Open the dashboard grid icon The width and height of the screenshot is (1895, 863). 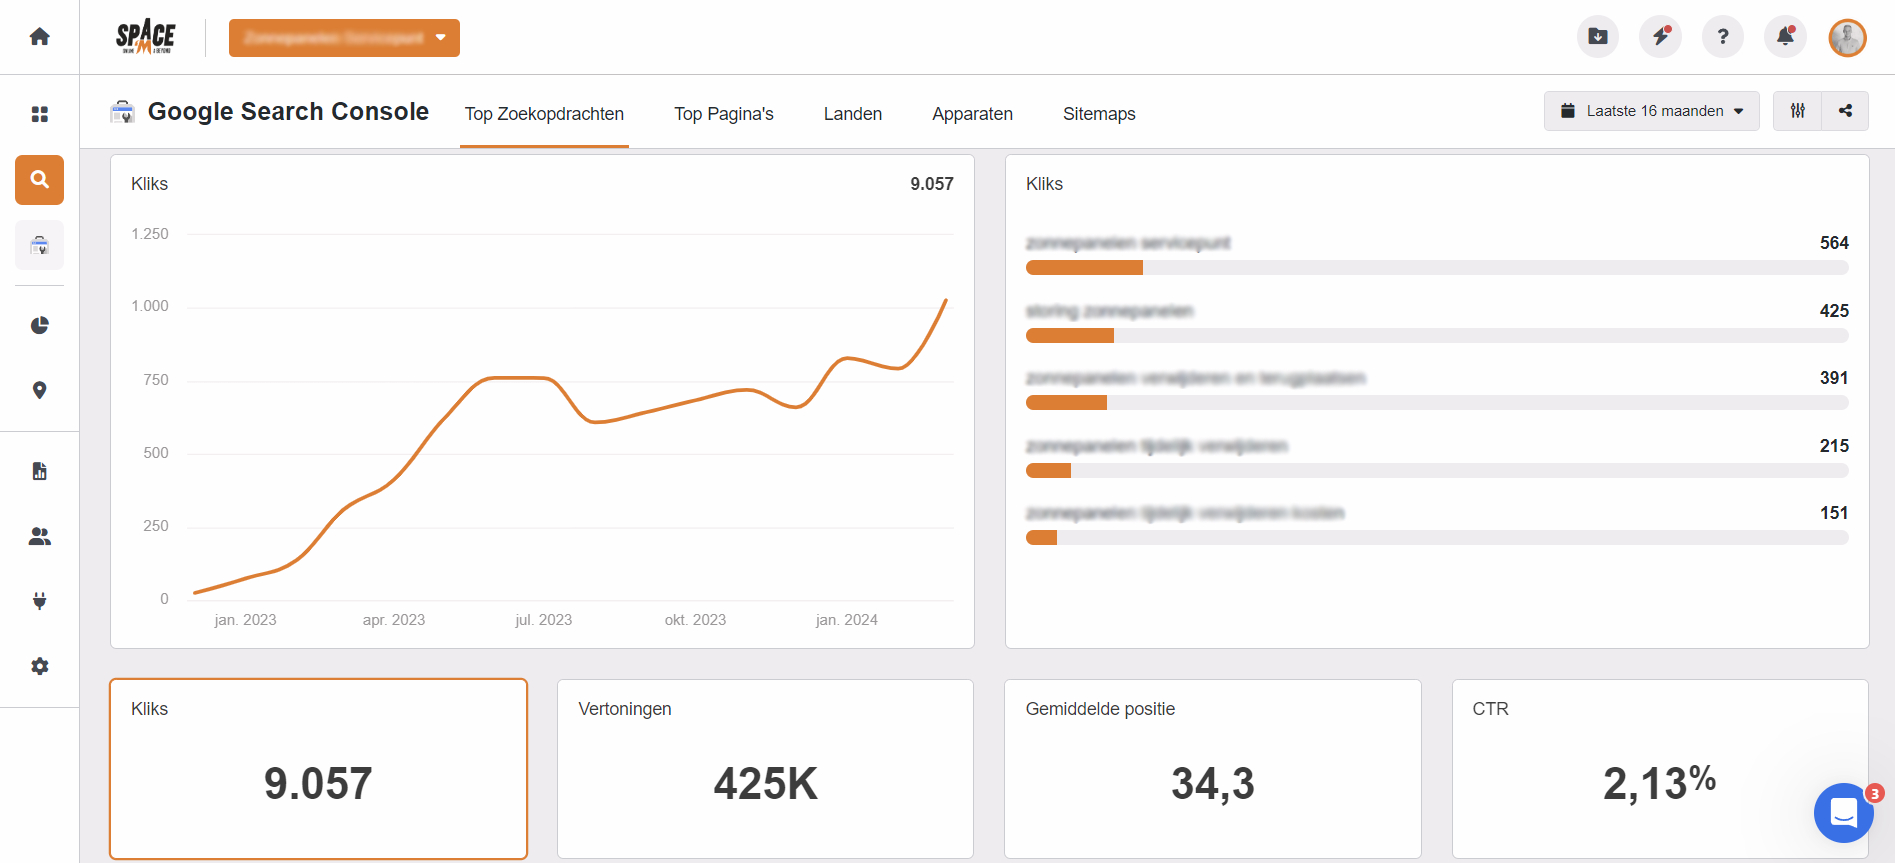39,114
